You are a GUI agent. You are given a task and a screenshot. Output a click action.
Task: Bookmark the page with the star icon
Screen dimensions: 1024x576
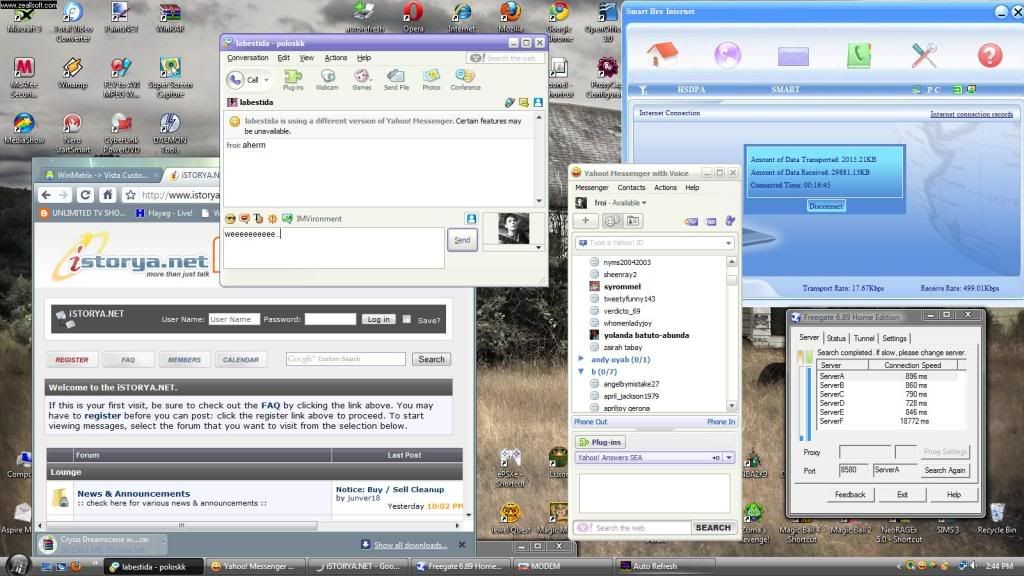point(131,195)
